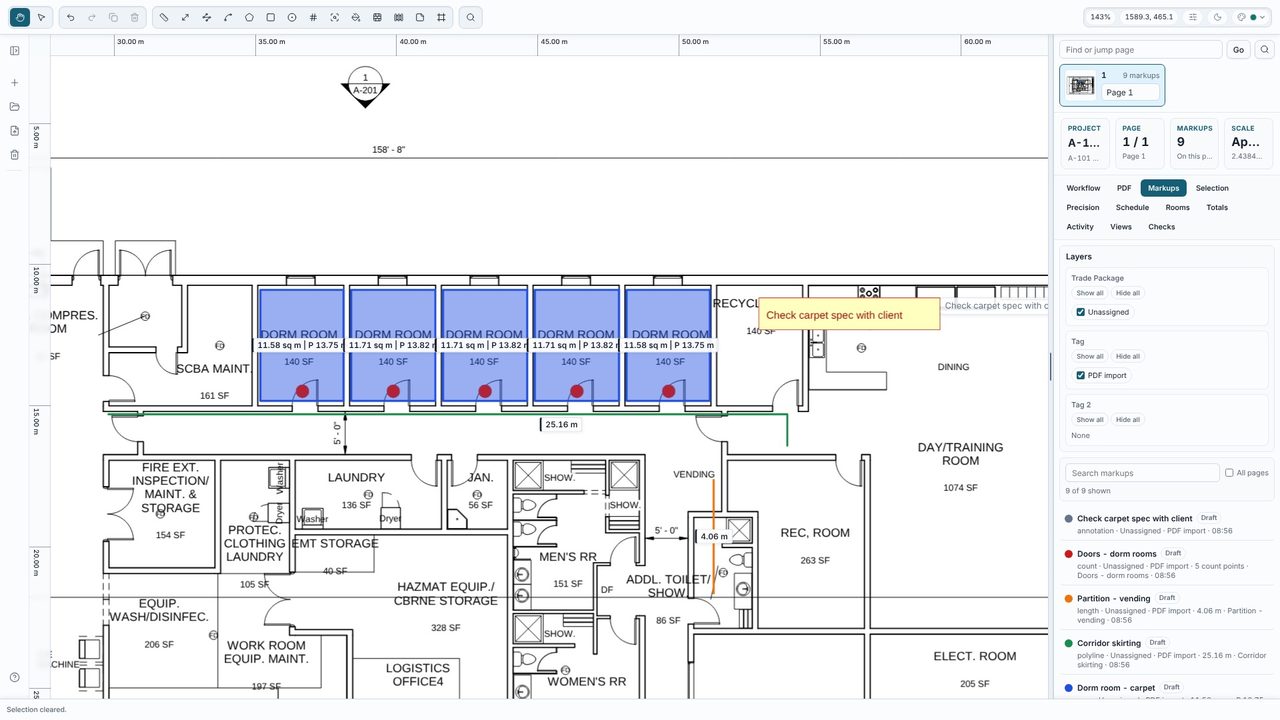Select the rectangle area tool
1280x720 pixels.
pos(271,17)
